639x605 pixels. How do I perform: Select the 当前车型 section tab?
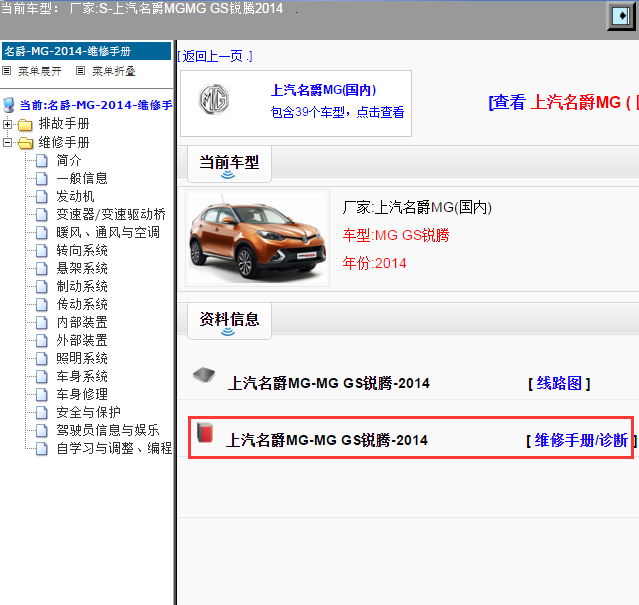click(x=229, y=164)
